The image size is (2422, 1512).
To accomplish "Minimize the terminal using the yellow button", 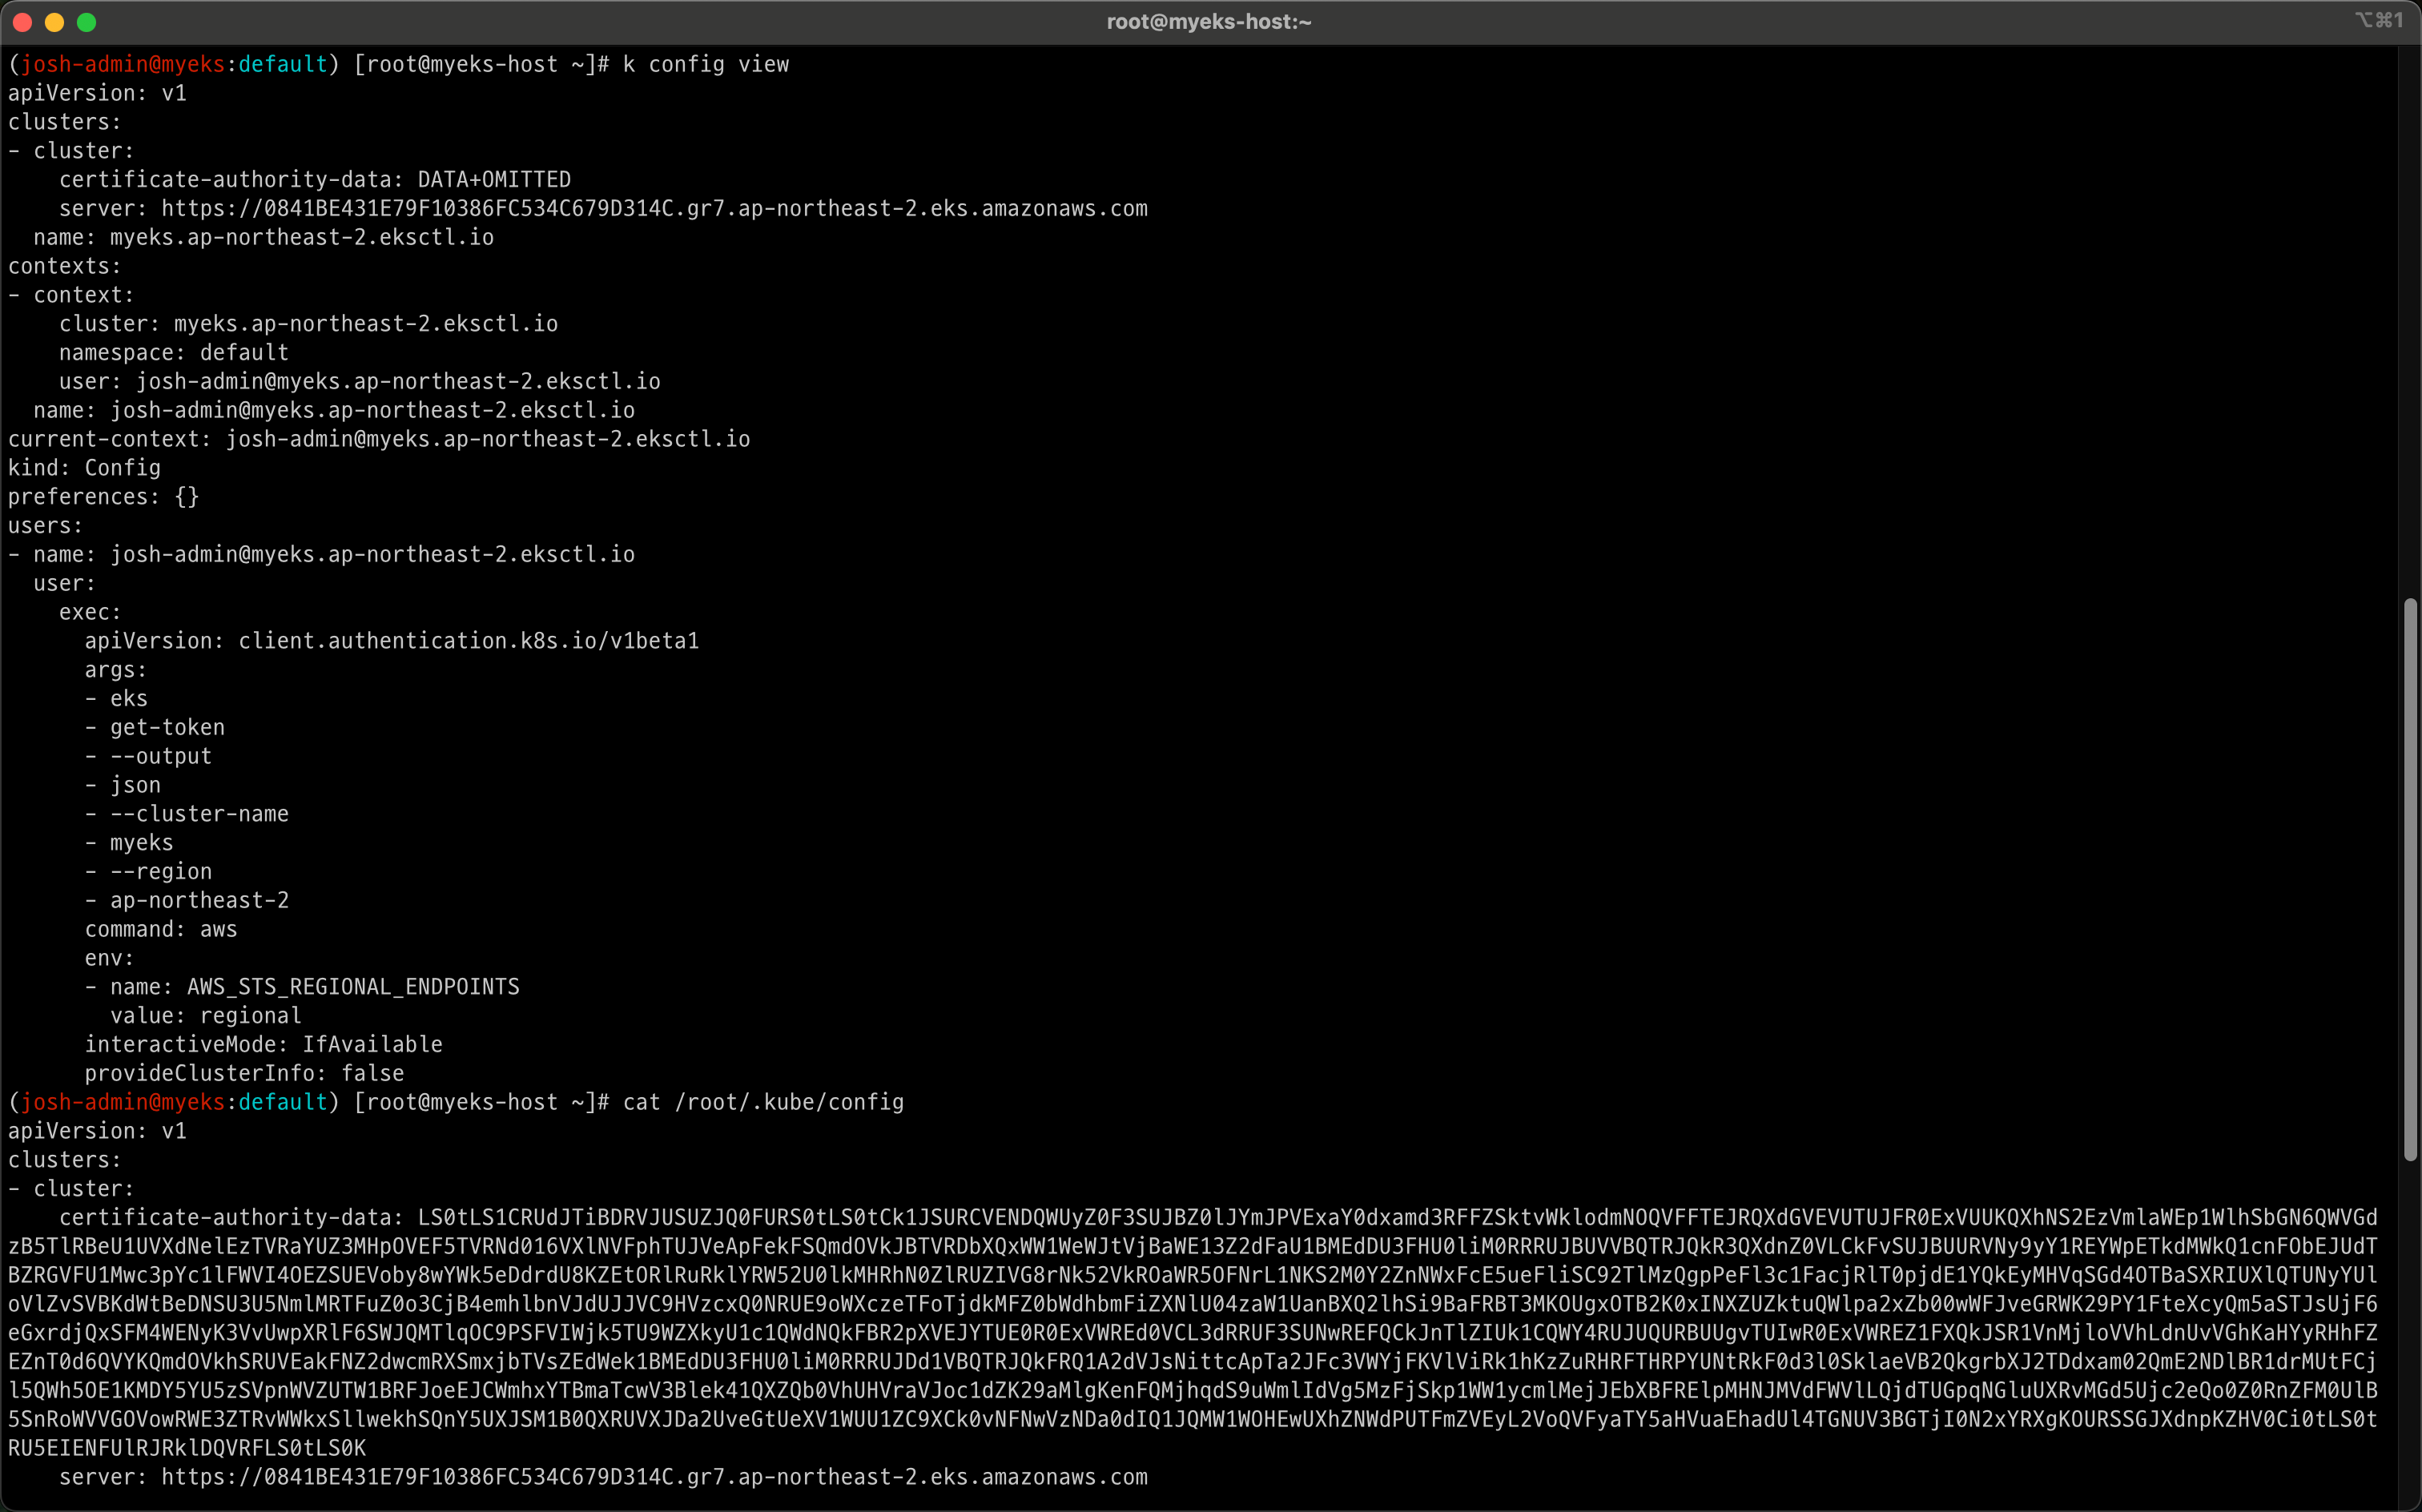I will coord(54,22).
